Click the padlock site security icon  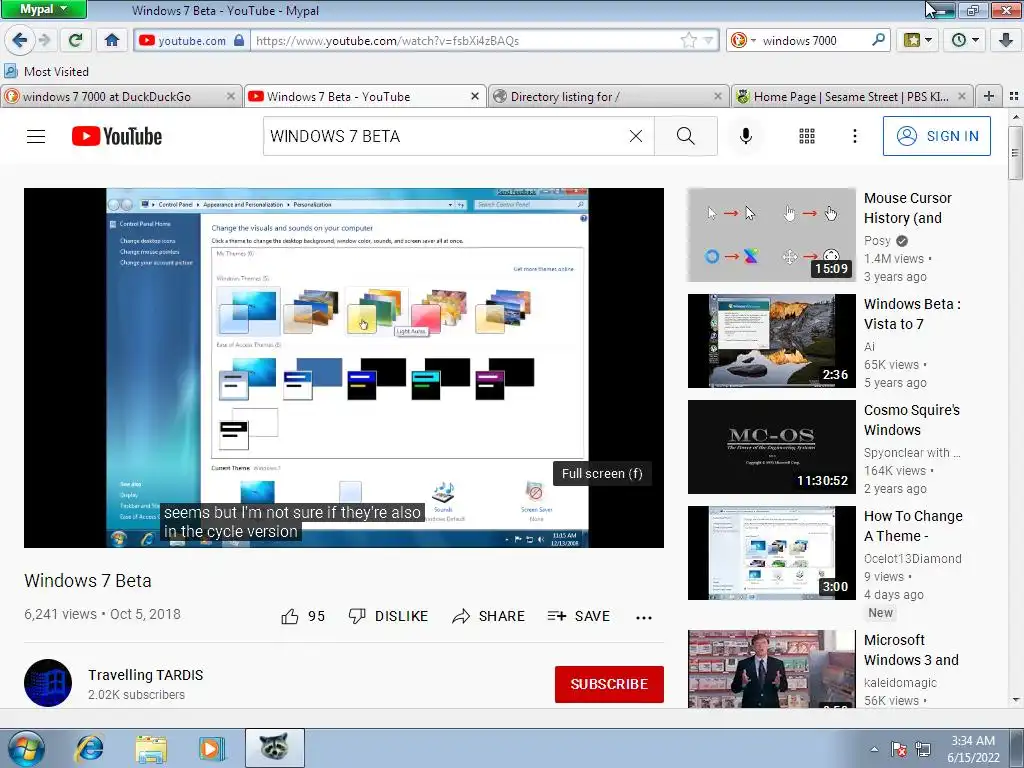[239, 40]
